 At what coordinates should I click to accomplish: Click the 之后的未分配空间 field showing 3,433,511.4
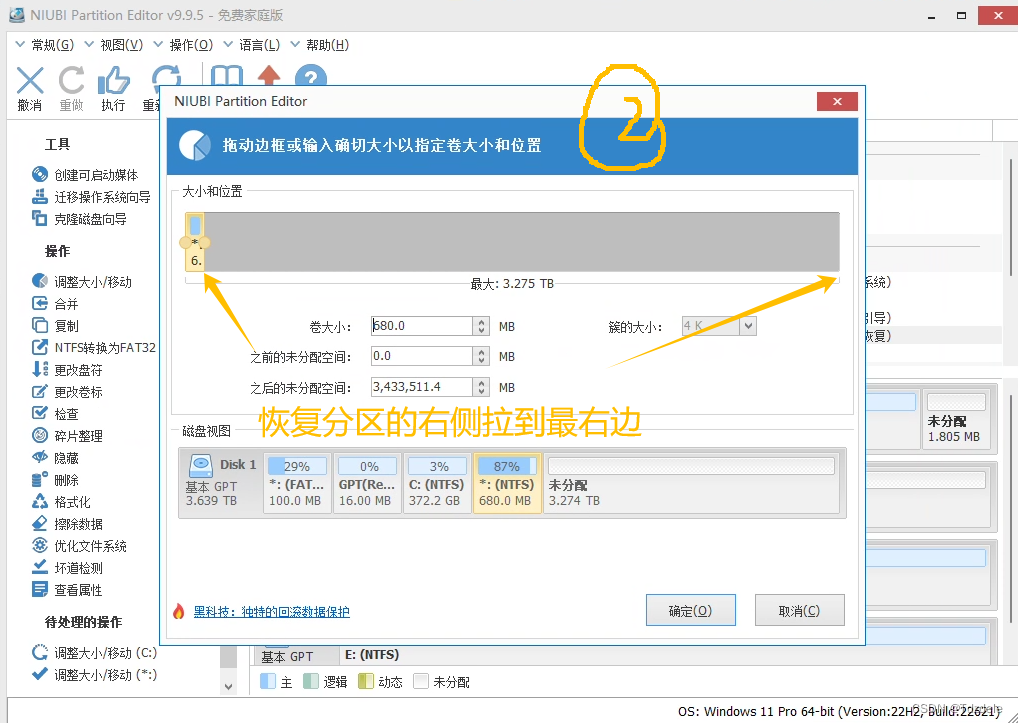(x=422, y=387)
